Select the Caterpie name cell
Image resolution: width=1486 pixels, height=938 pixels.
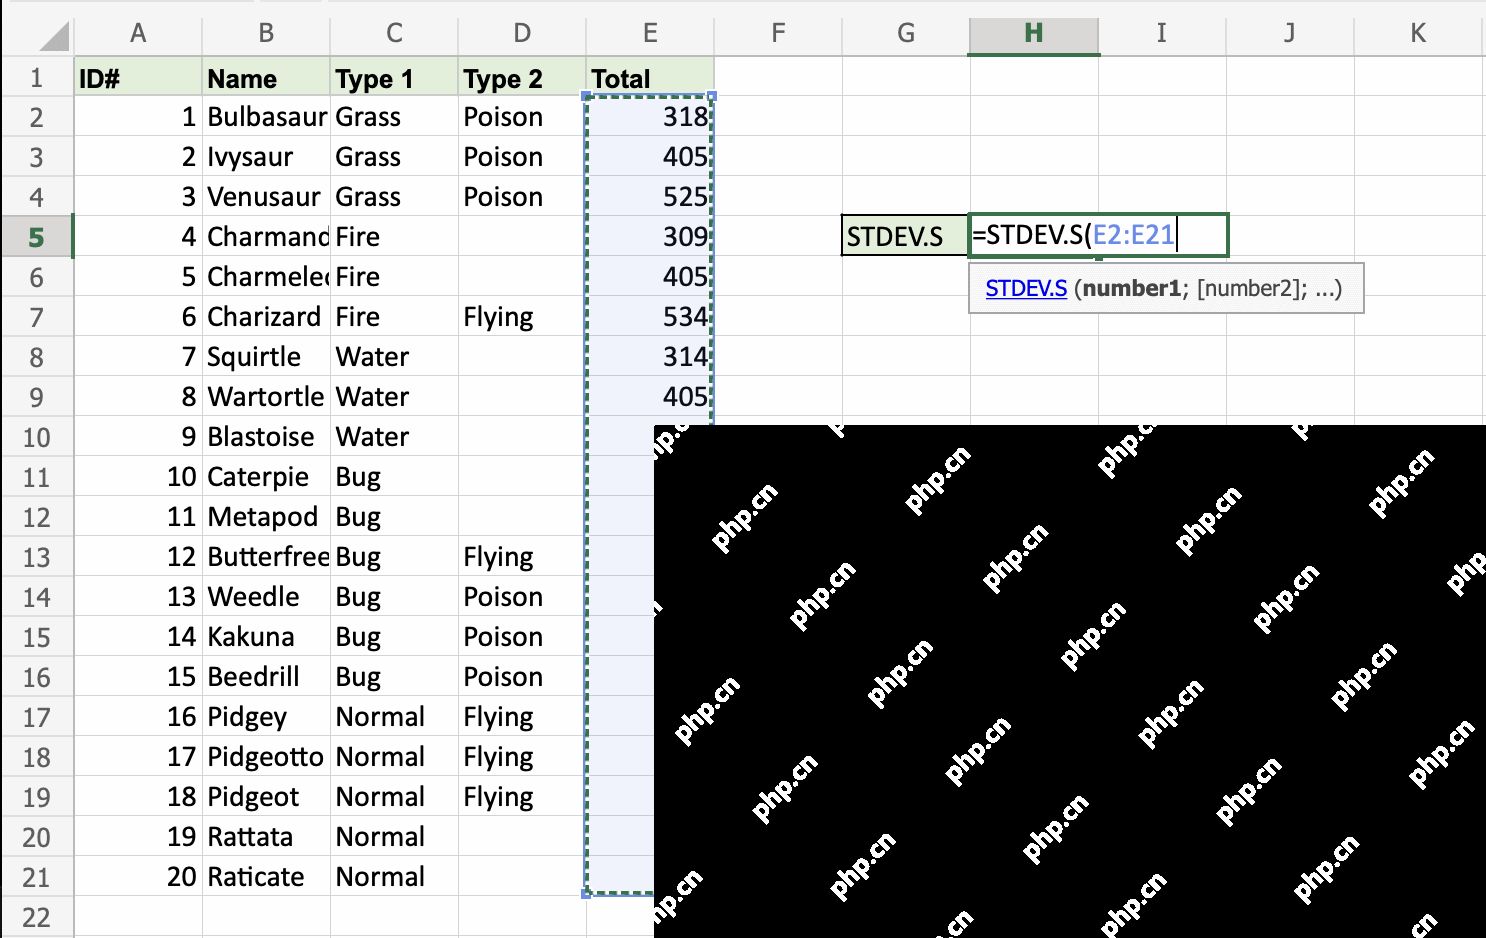click(266, 477)
